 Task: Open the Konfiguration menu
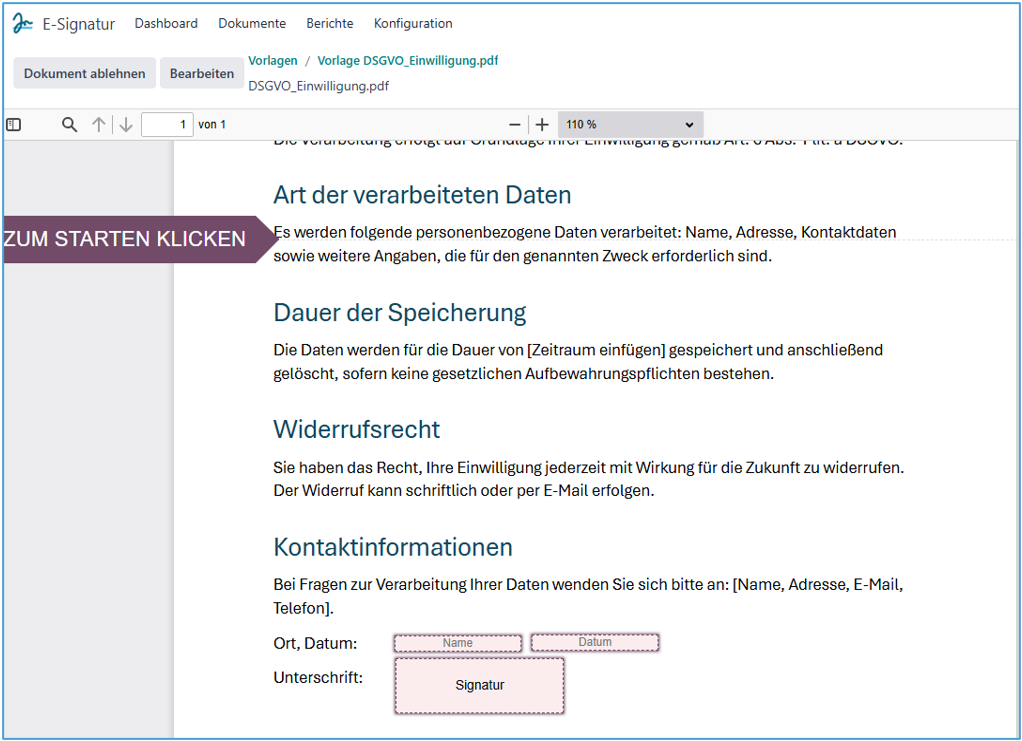pyautogui.click(x=413, y=23)
